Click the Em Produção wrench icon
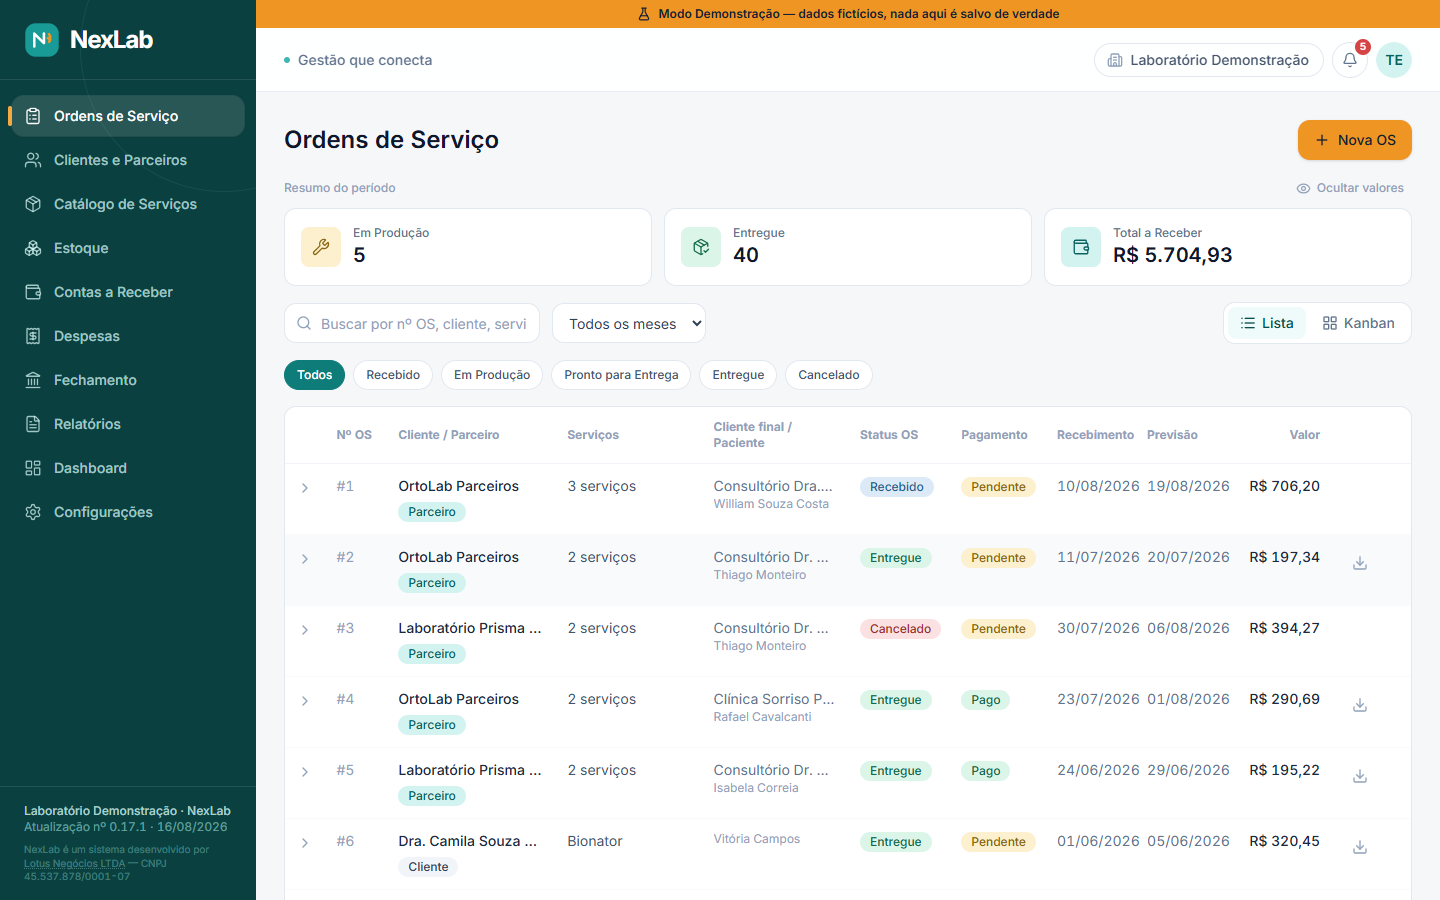 point(321,247)
